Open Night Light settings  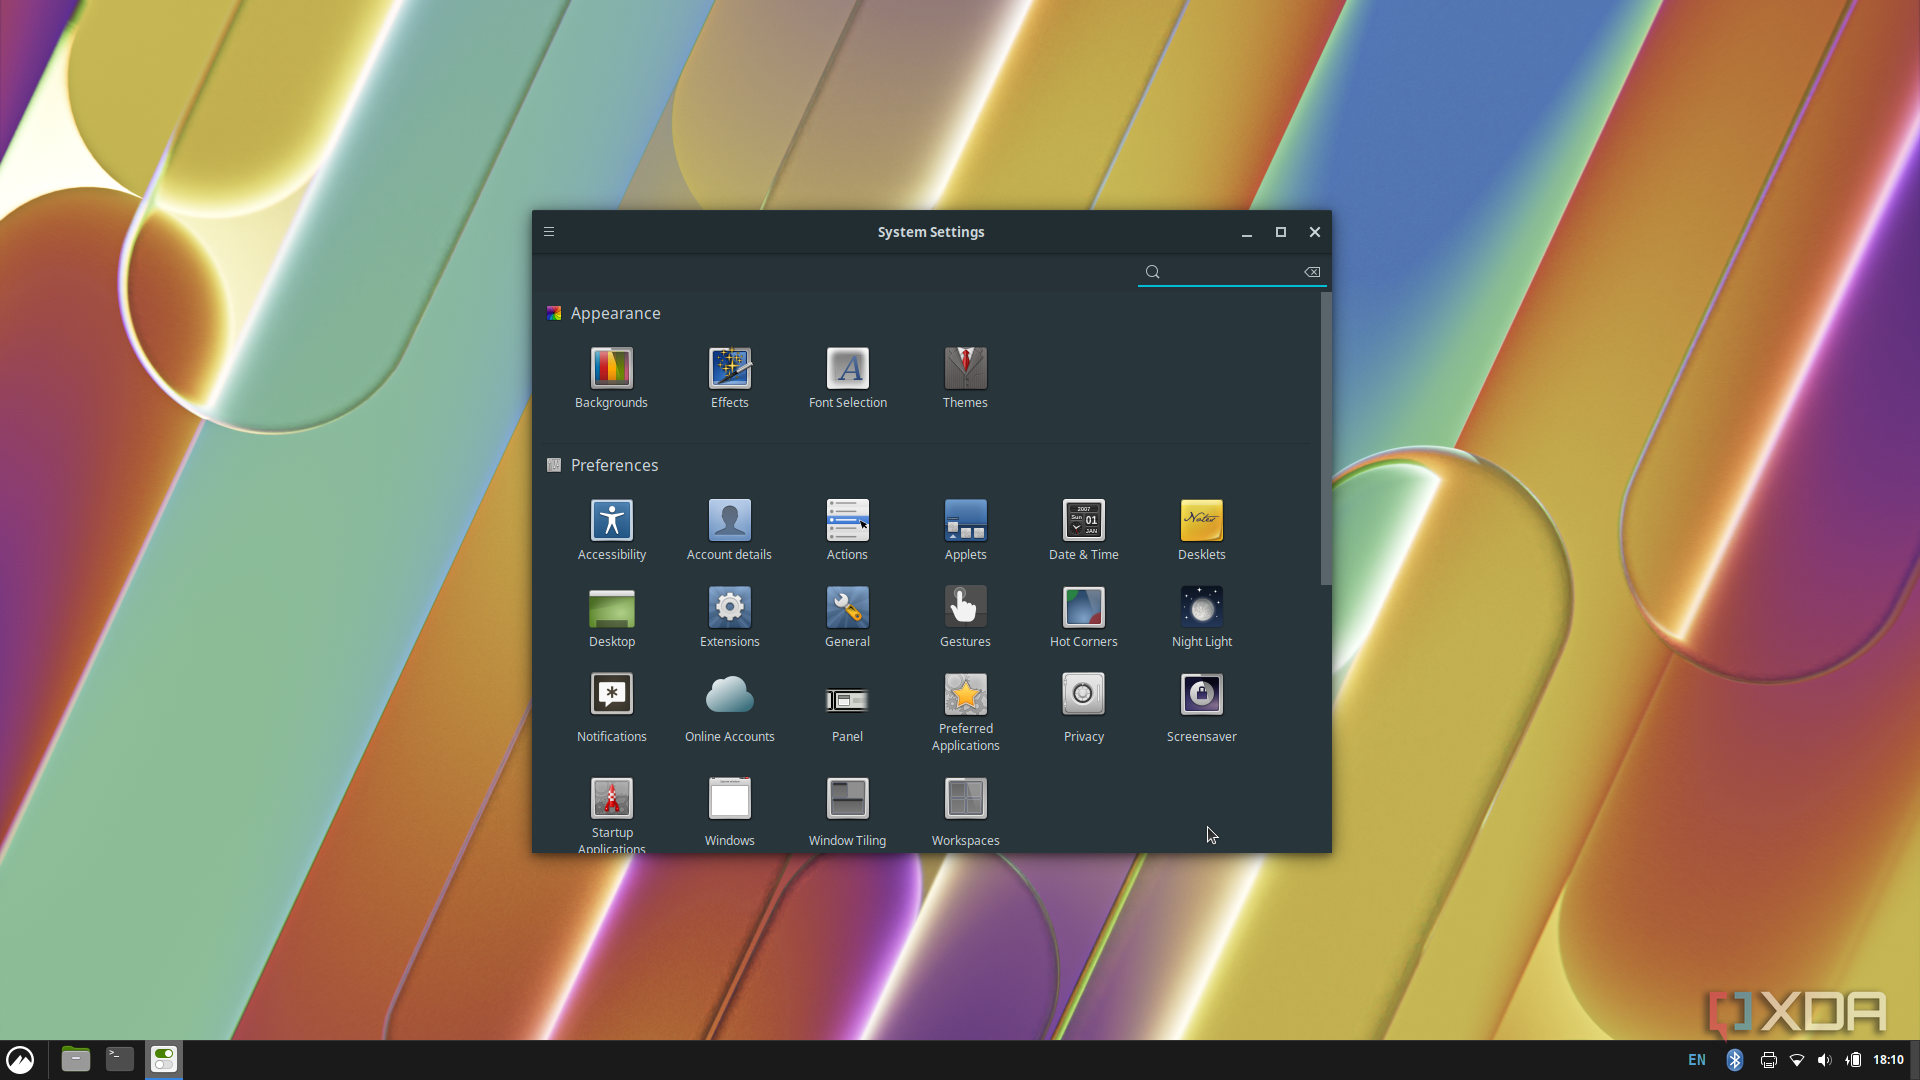point(1201,617)
